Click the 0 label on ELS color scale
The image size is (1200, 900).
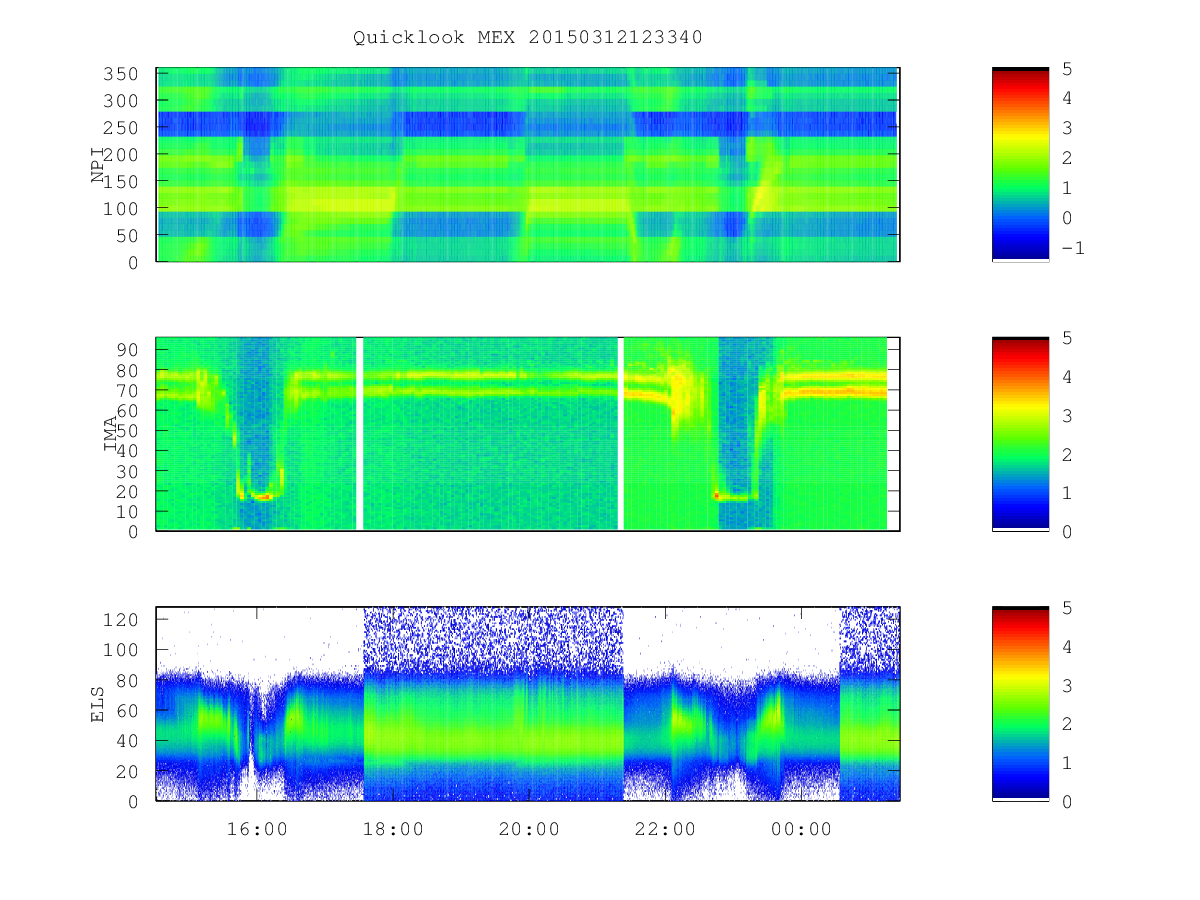point(1067,801)
